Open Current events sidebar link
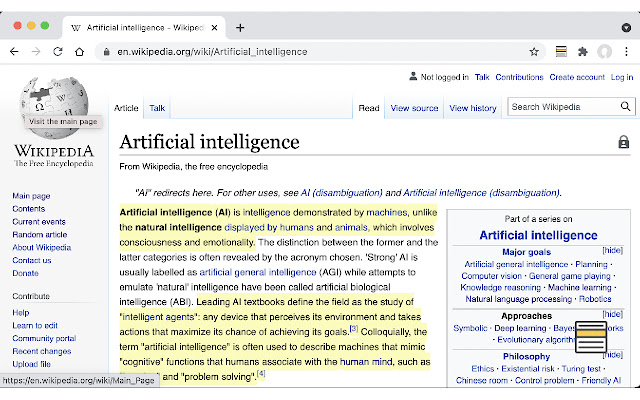640x400 pixels. 39,222
